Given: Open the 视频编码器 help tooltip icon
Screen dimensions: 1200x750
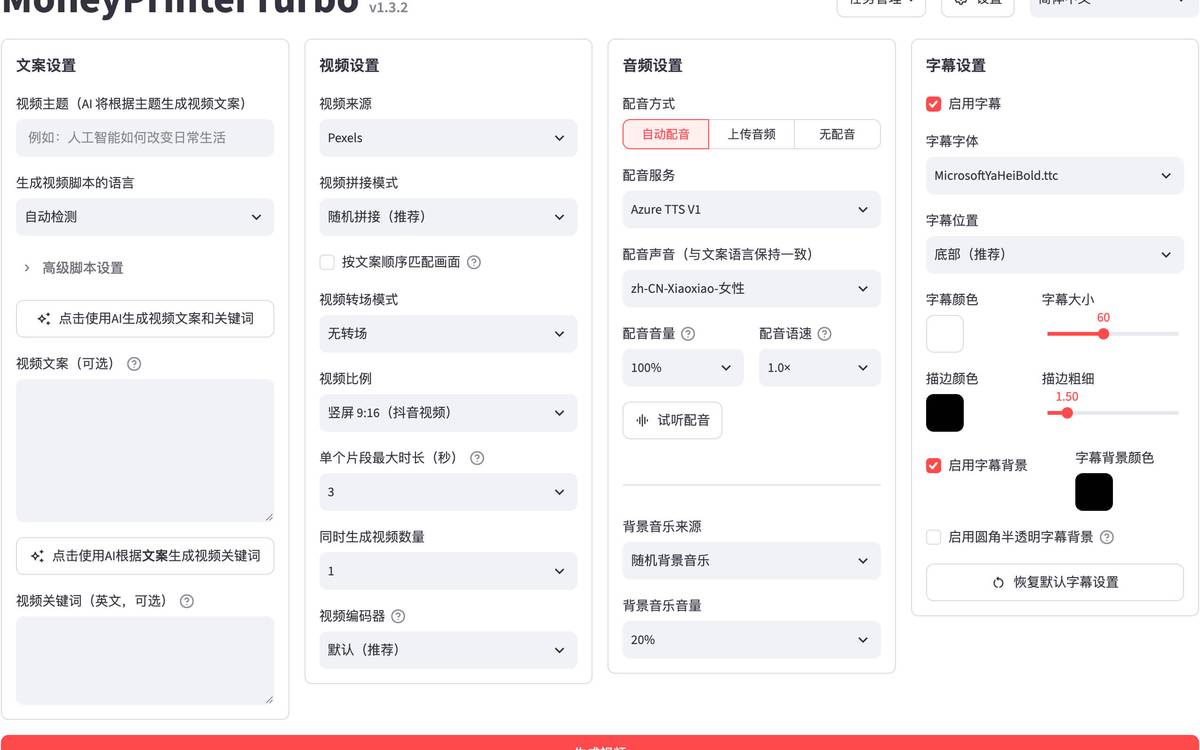Looking at the screenshot, I should pyautogui.click(x=398, y=616).
